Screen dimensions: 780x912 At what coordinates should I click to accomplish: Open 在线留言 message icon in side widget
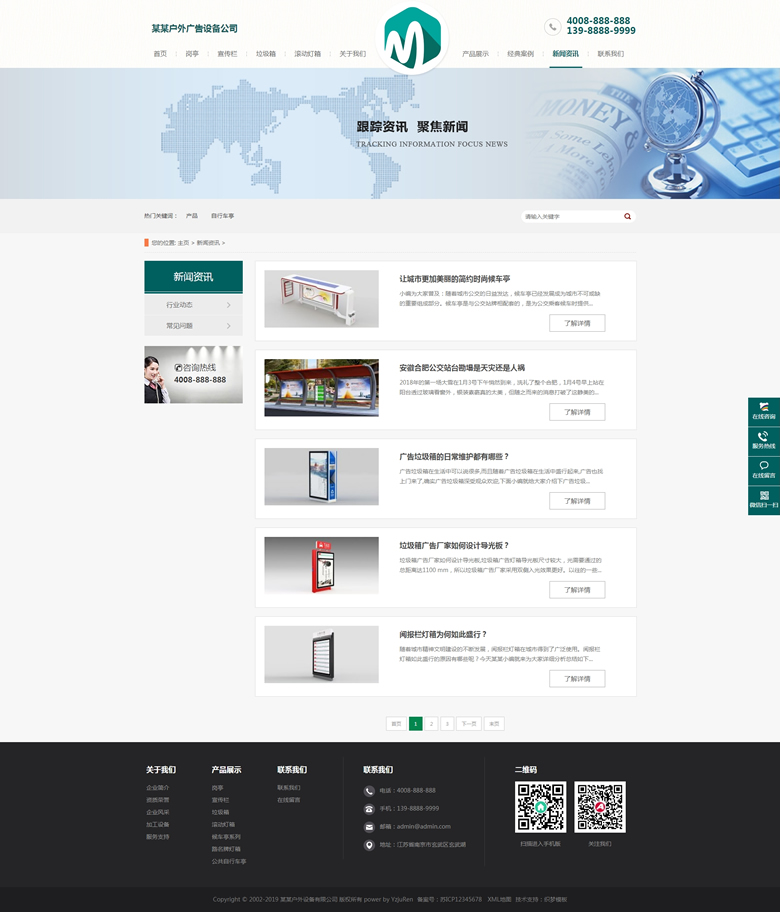coord(763,470)
